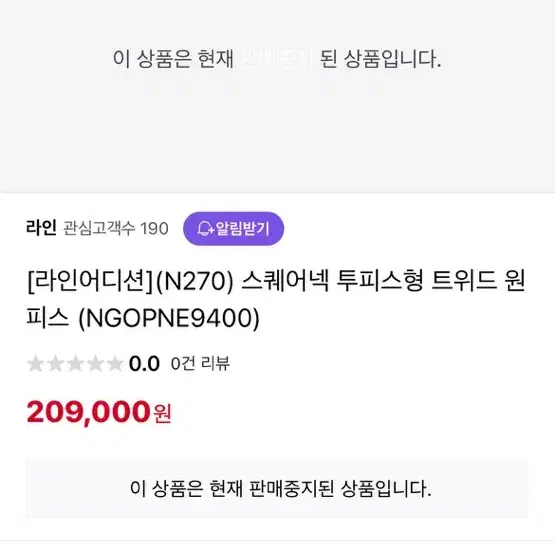Click the 판매중지된 상품입니다 notice banner below price
Viewport: 555px width, 555px height.
pyautogui.click(x=277, y=489)
